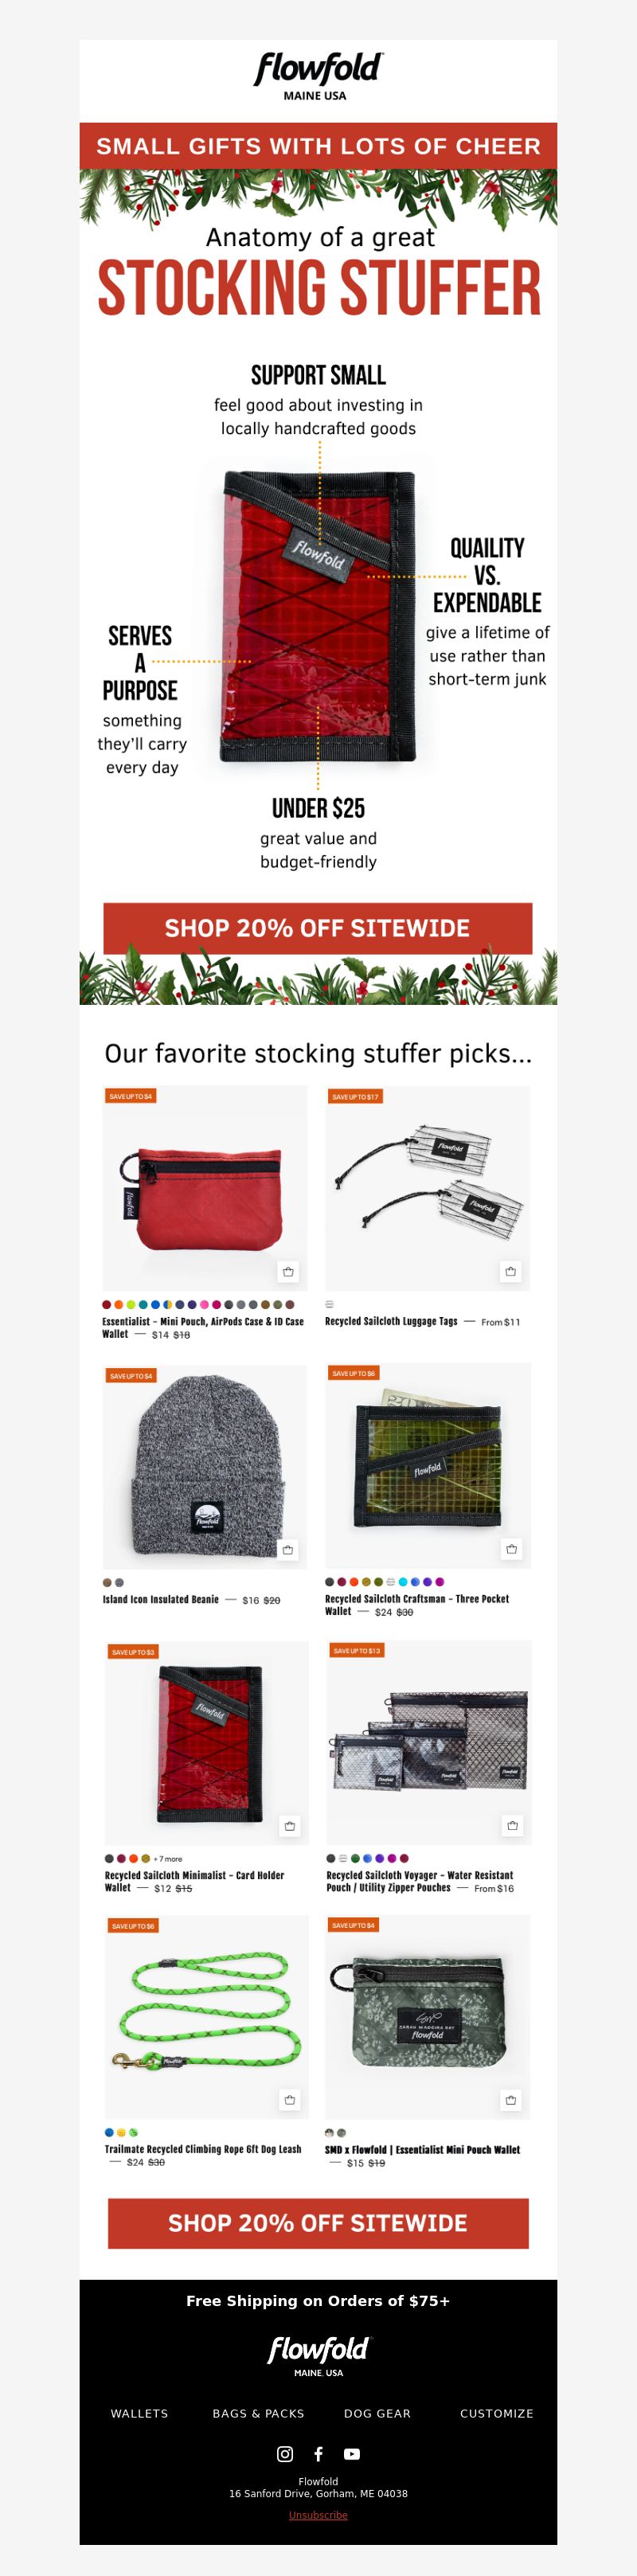Click the top SHOP 20% OFF SITEWIDE button

(318, 928)
